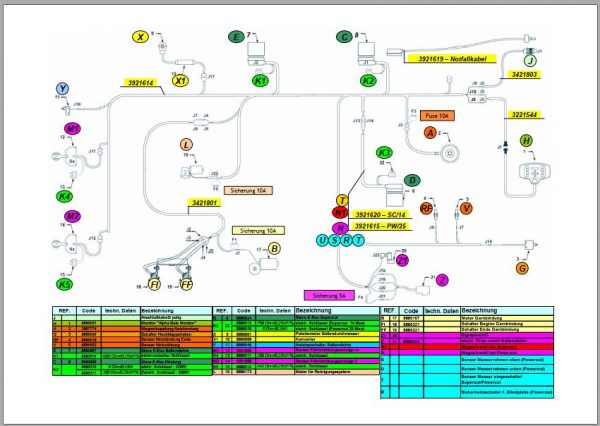The width and height of the screenshot is (600, 426).
Task: Click the yellow X marker circle
Action: coord(140,37)
